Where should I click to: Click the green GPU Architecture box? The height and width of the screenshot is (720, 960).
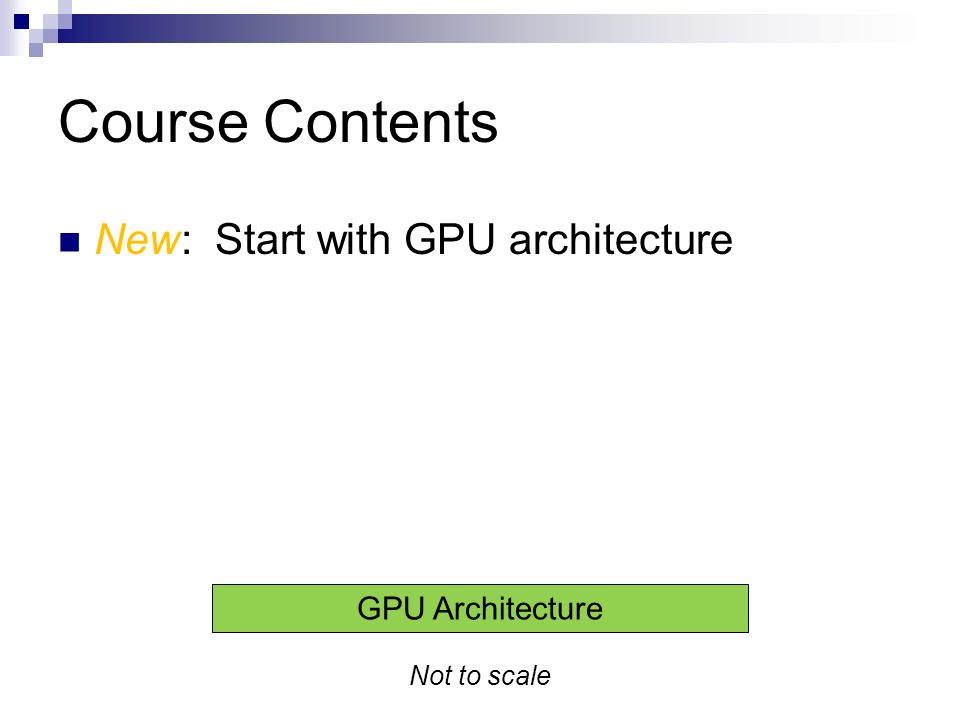coord(480,608)
